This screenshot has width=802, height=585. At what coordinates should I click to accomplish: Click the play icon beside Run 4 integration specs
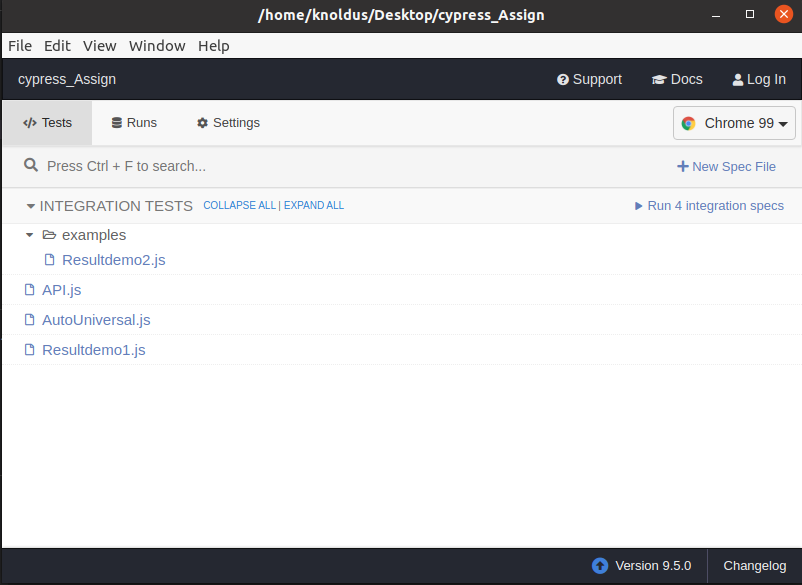[x=638, y=206]
